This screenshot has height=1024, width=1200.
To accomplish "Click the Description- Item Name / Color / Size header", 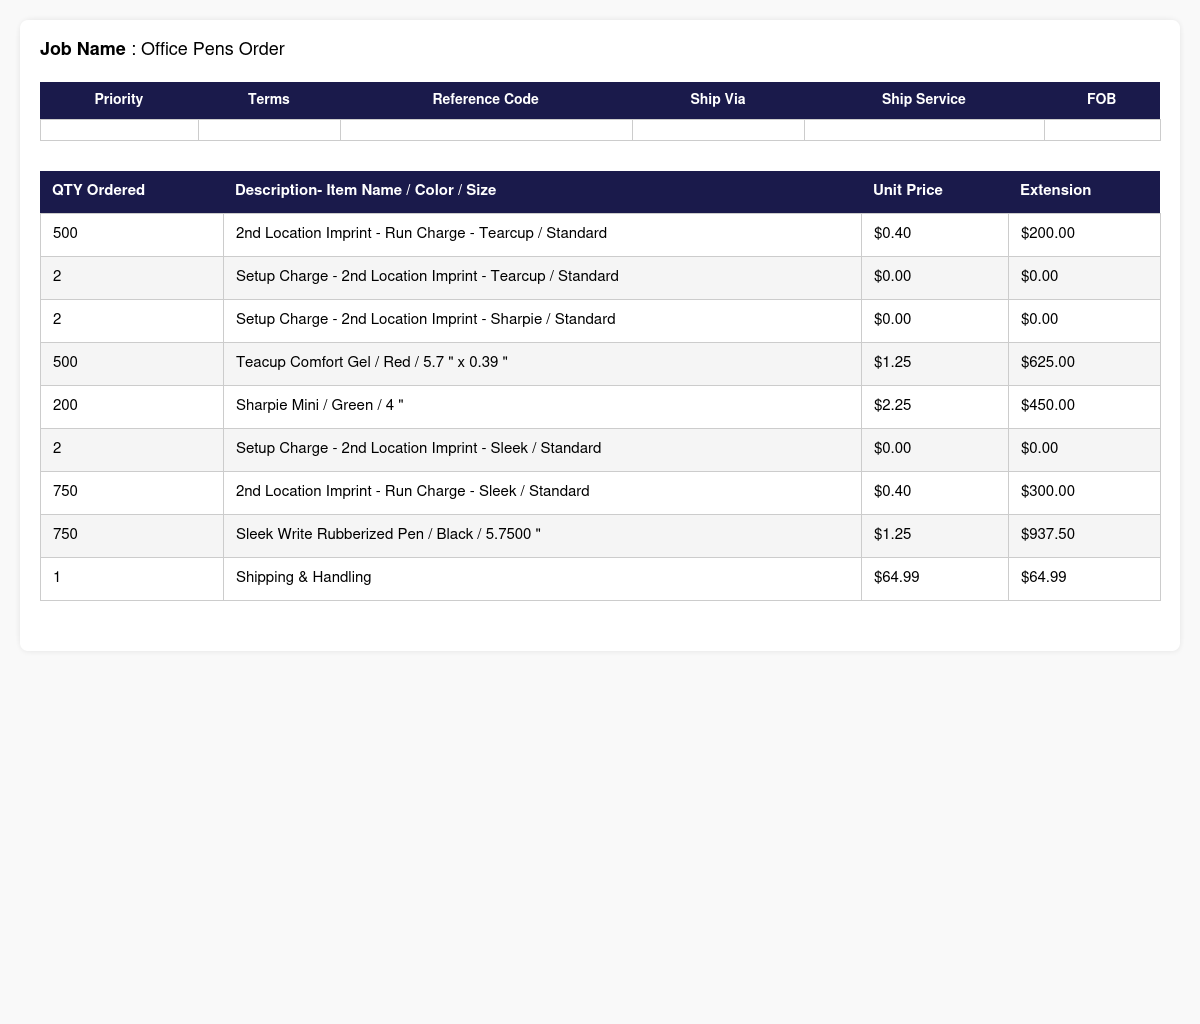I will coord(542,191).
